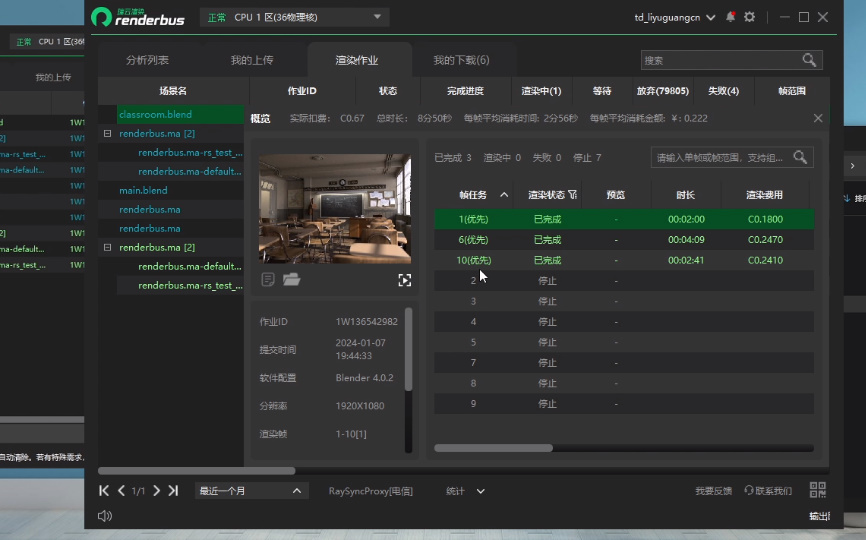
Task: Collapse second renderbus.ma [2] tree group
Action: [108, 247]
